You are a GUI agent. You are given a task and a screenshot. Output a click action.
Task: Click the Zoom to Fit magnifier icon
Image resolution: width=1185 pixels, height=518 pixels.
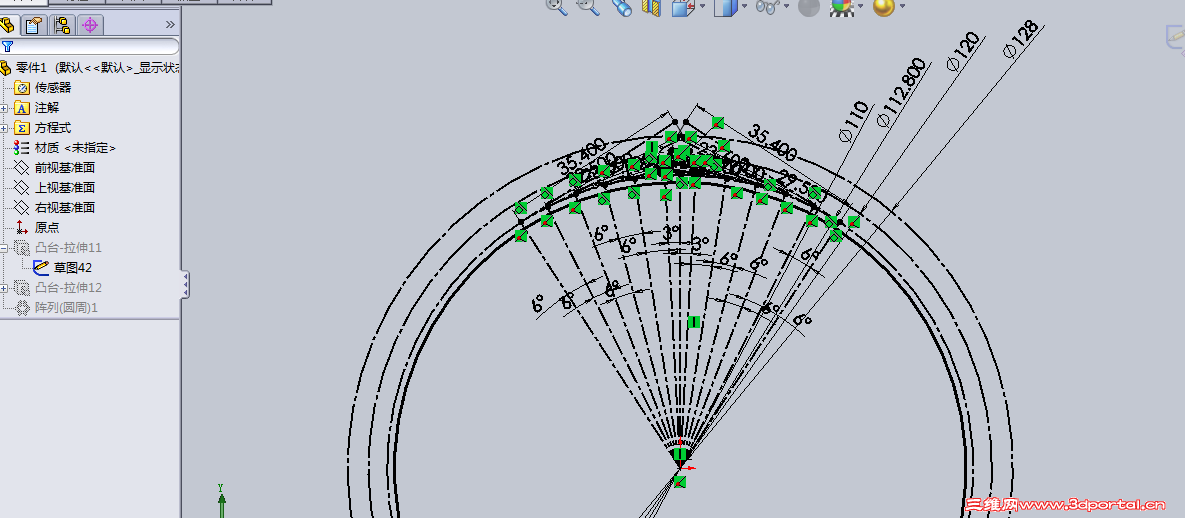click(557, 7)
